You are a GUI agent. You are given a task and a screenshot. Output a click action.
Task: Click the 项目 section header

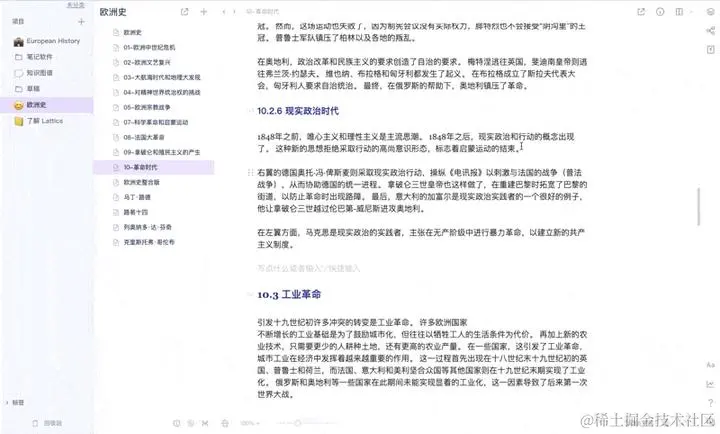pyautogui.click(x=18, y=22)
